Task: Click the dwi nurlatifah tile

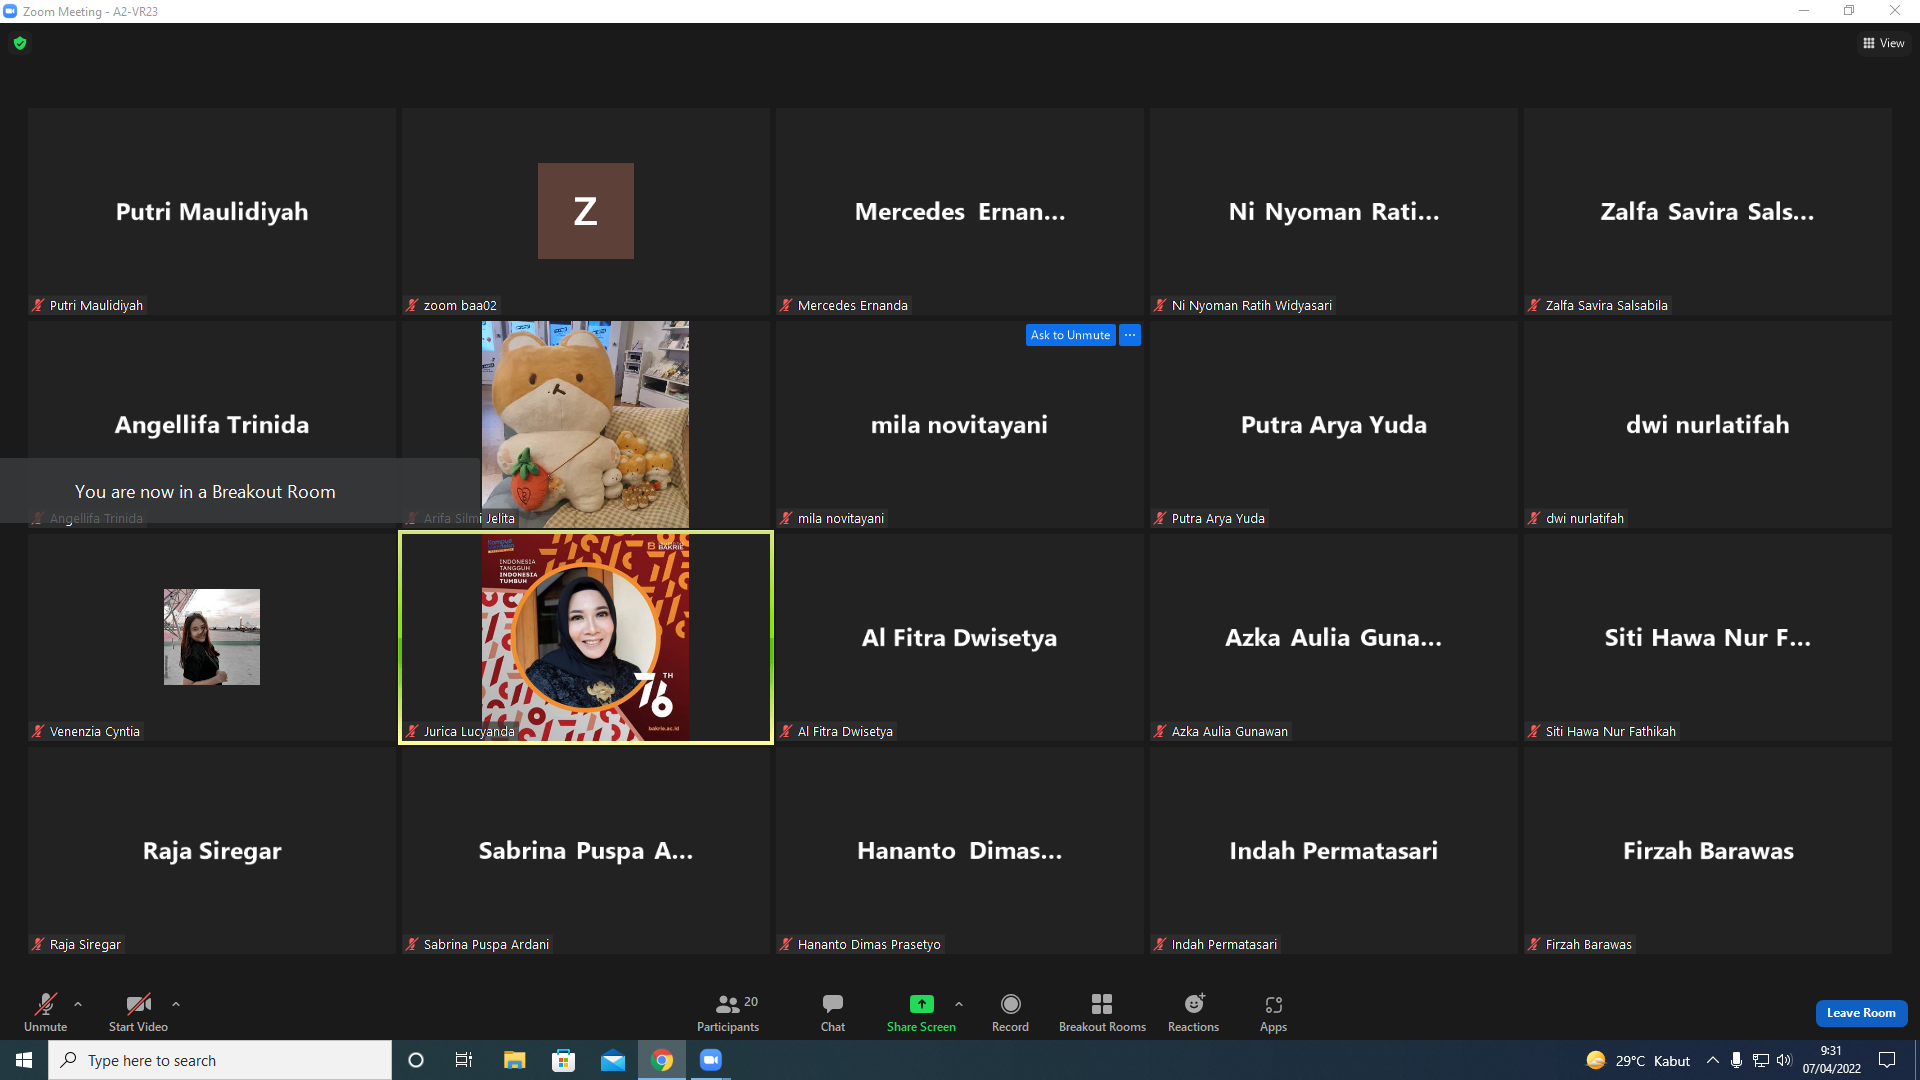Action: 1708,424
